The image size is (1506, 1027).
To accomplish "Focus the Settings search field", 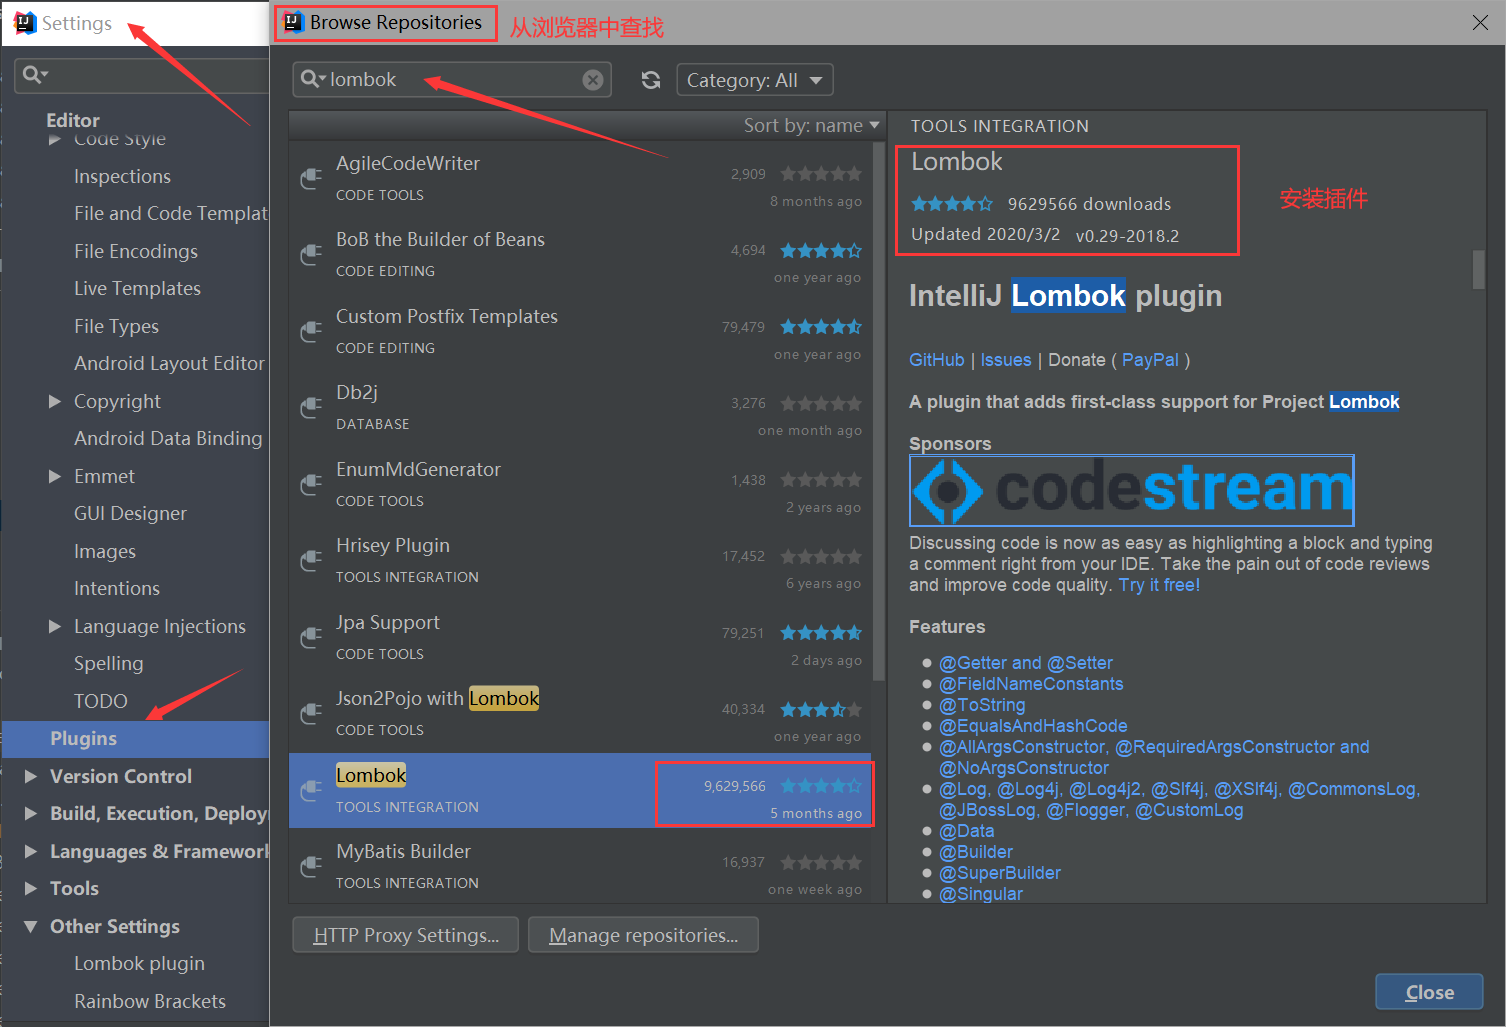I will click(142, 75).
